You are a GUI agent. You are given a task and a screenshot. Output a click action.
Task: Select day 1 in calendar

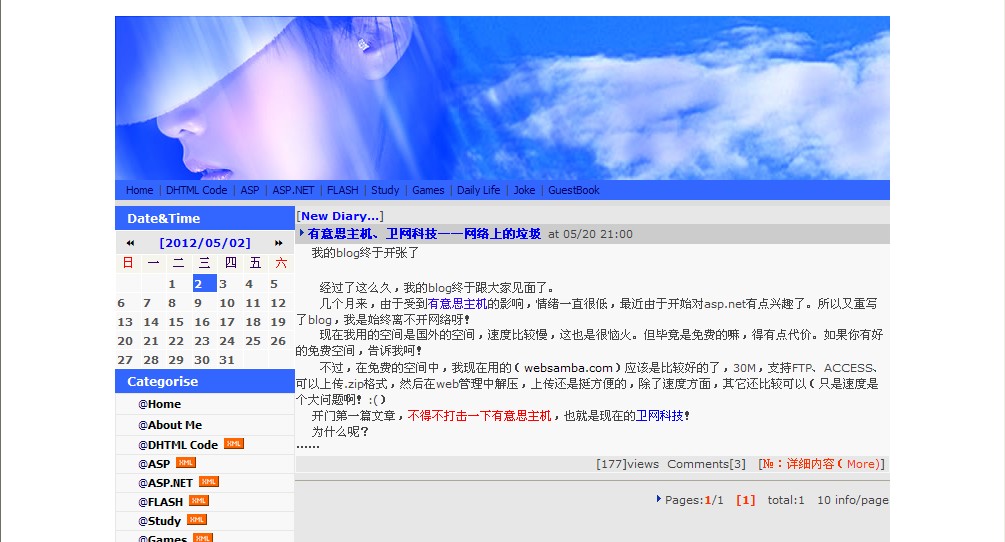[x=172, y=284]
